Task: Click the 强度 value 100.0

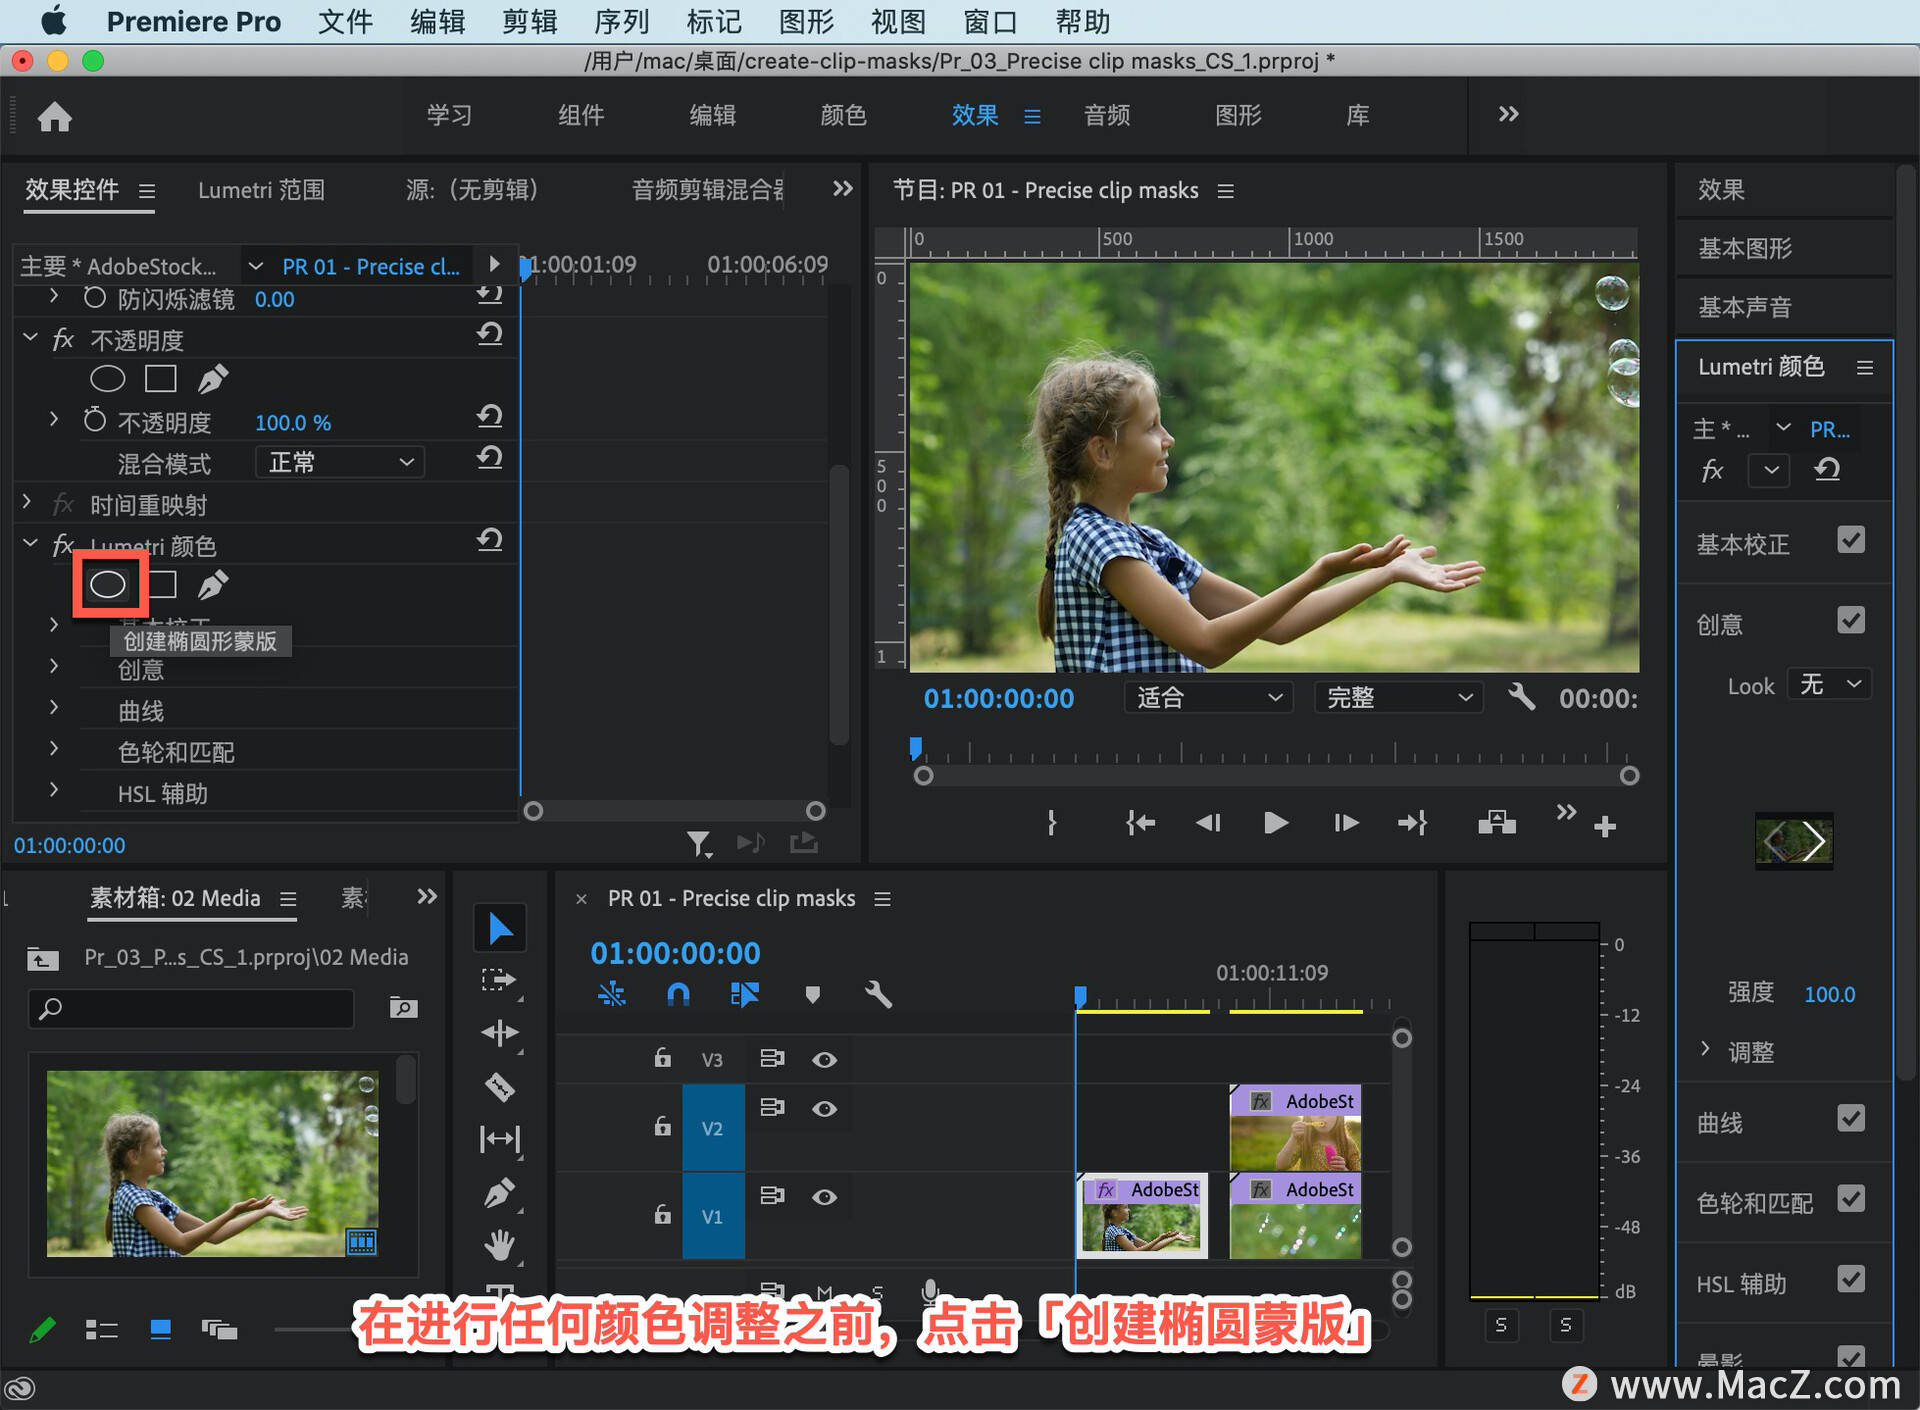Action: pyautogui.click(x=1829, y=993)
